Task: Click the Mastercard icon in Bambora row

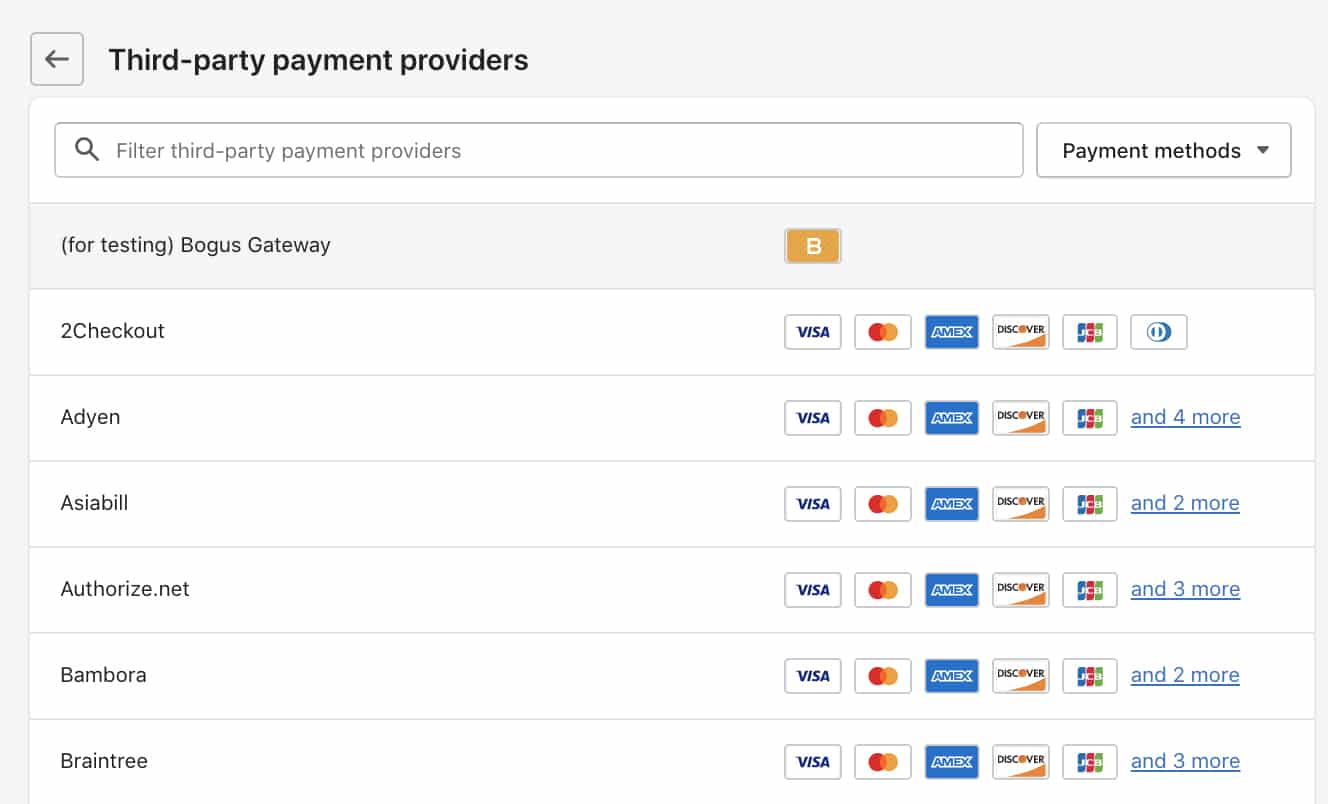Action: [x=883, y=676]
